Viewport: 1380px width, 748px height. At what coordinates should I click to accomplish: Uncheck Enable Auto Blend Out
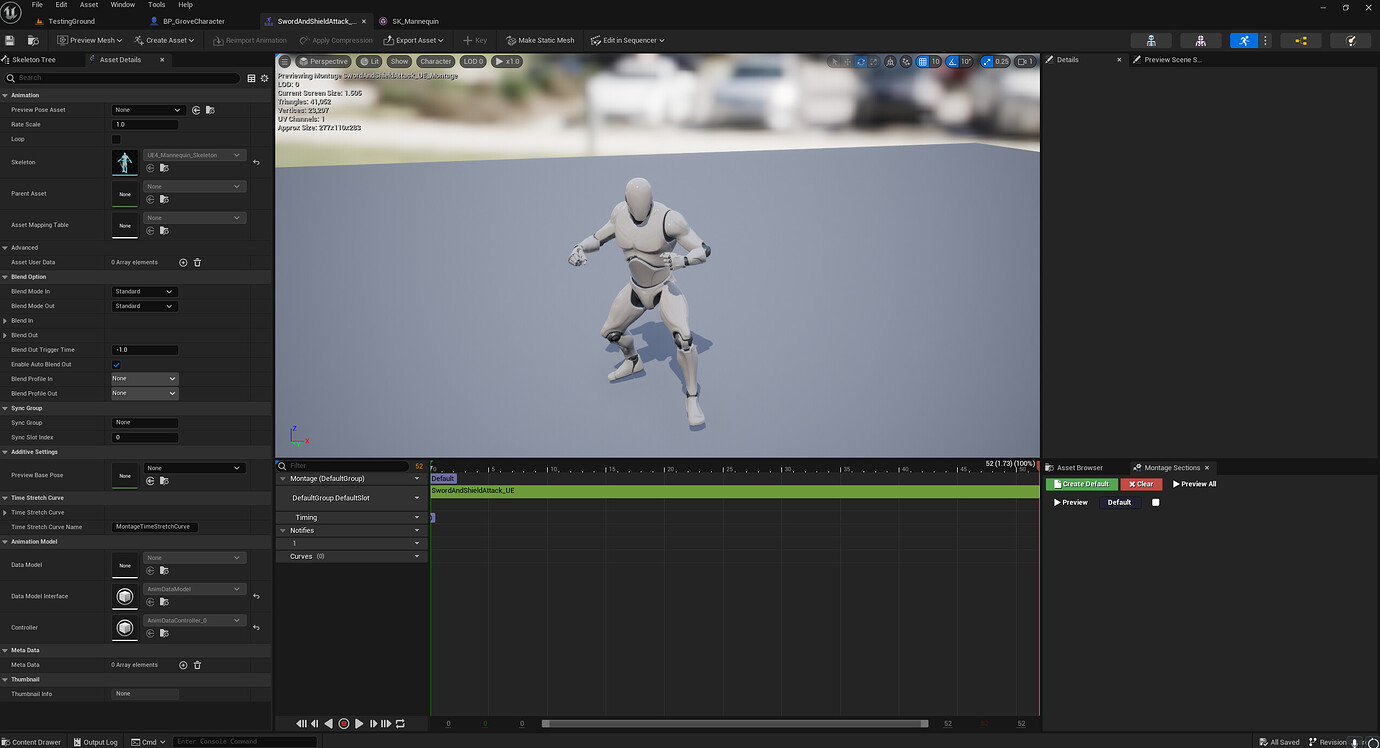(116, 364)
